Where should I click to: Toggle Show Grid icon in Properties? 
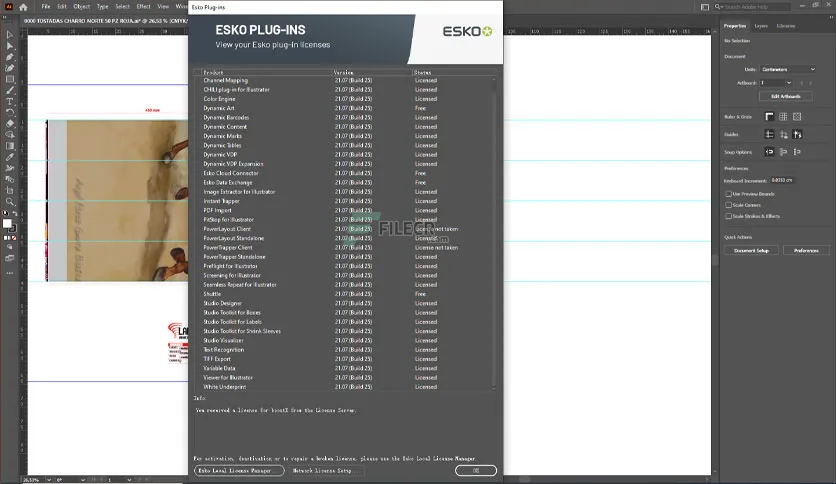tap(783, 117)
